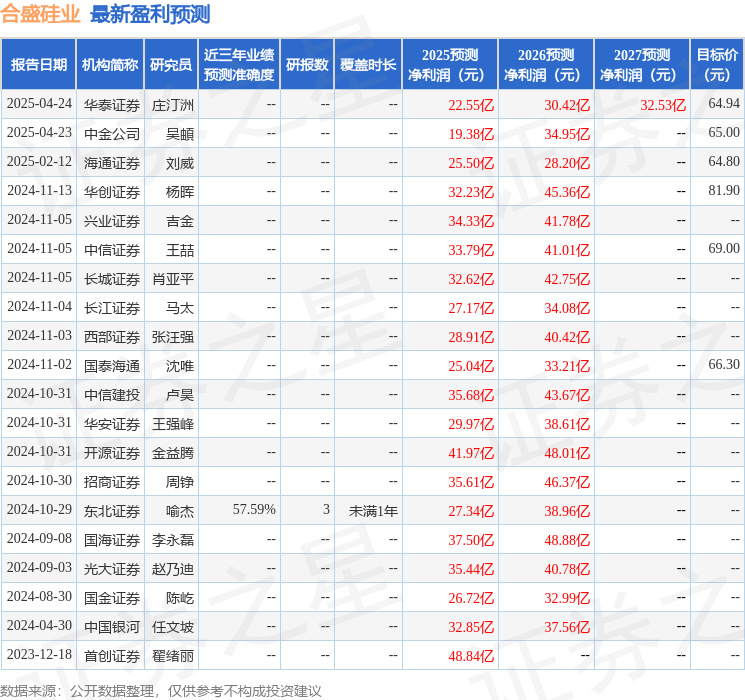Click the 覆盖时长 column header
The width and height of the screenshot is (745, 700).
(368, 64)
